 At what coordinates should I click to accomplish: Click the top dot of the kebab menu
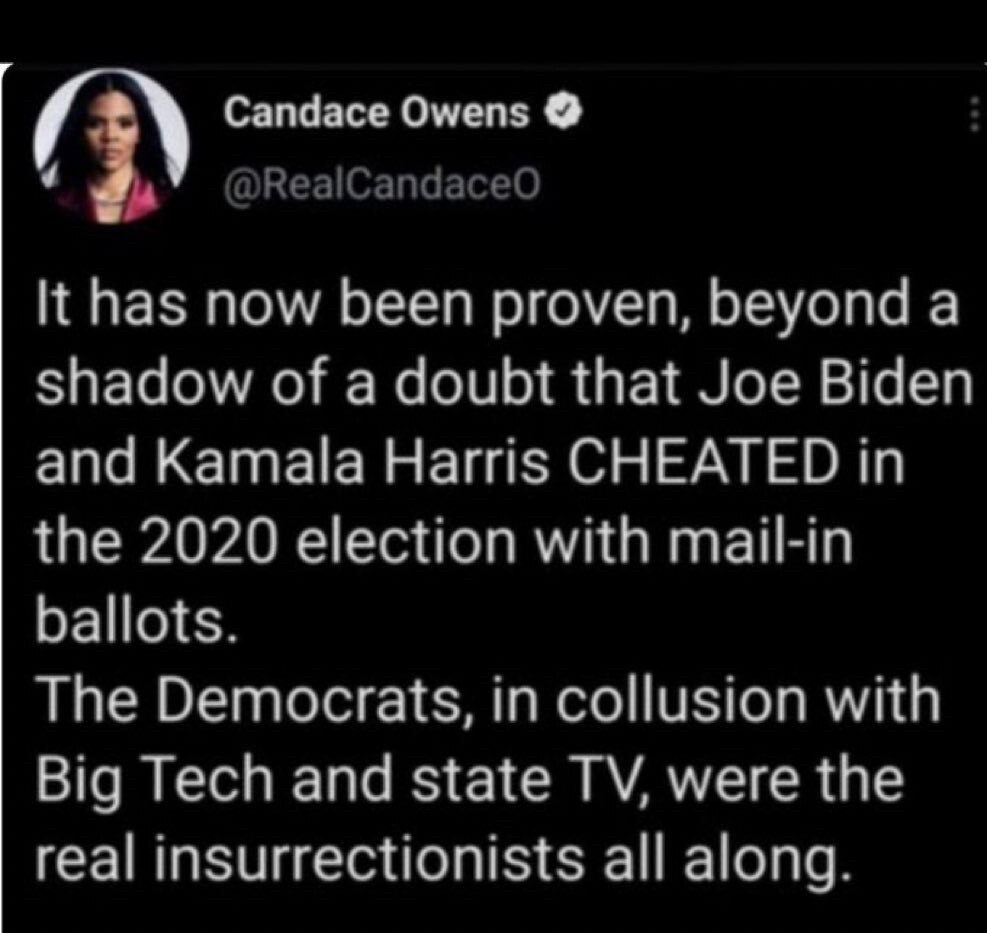[974, 100]
